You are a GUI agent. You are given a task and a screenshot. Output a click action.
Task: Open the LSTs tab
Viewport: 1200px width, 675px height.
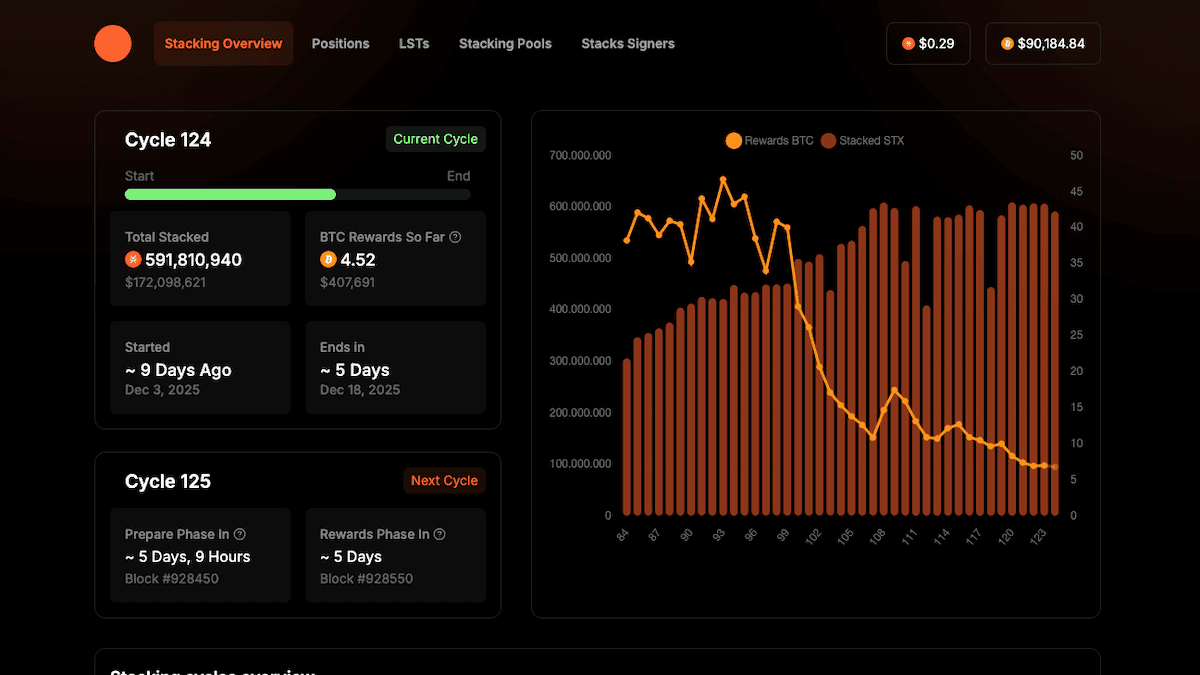[x=414, y=43]
